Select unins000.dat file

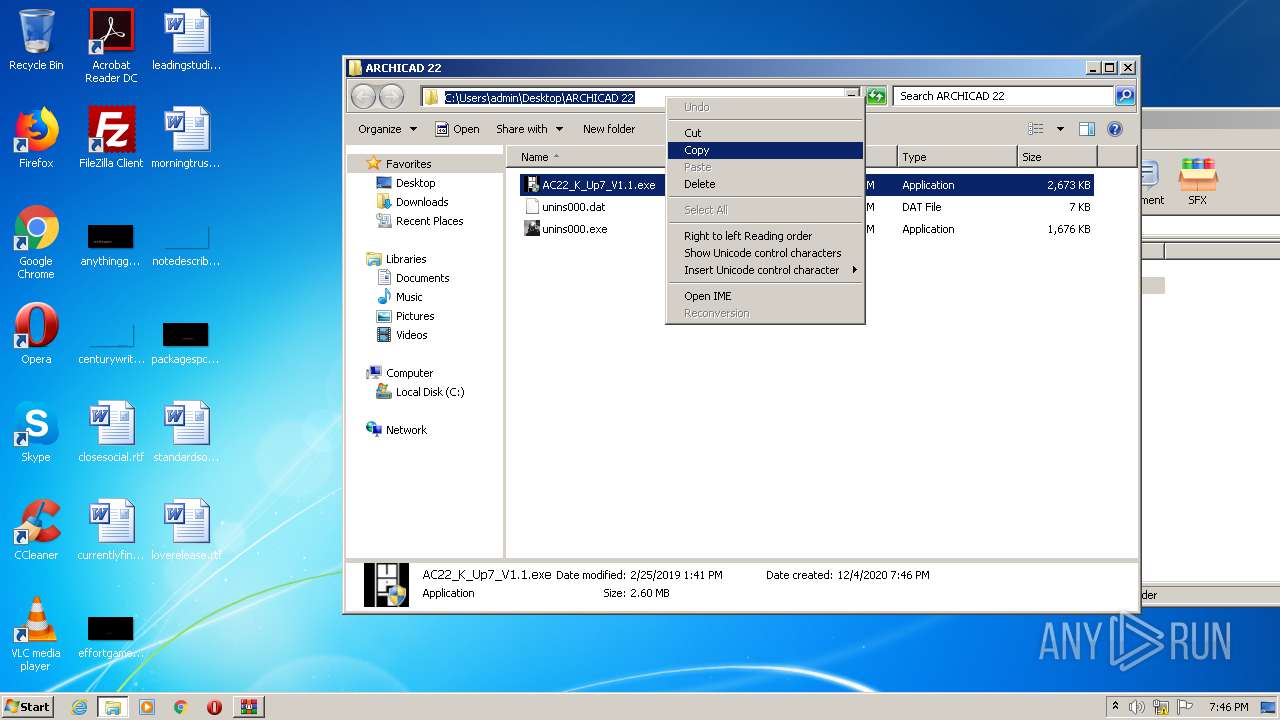coord(807,207)
